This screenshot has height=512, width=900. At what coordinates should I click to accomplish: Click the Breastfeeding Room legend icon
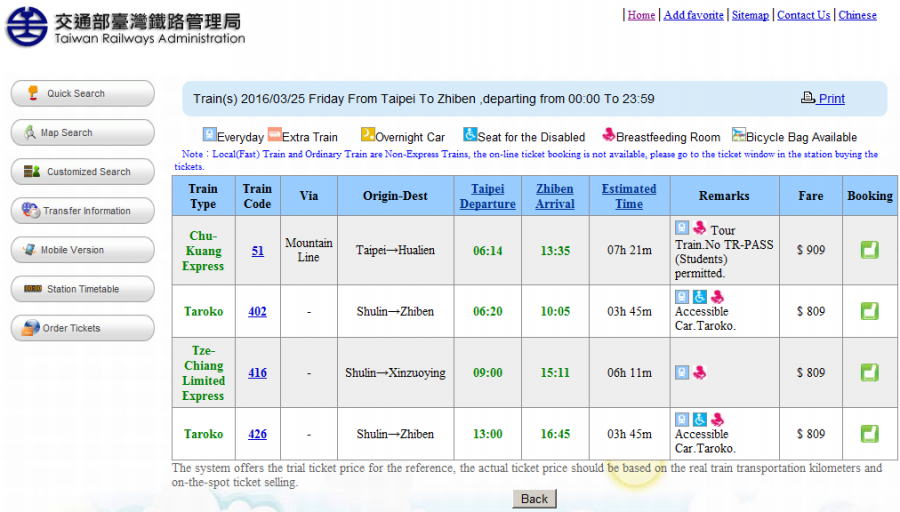608,135
